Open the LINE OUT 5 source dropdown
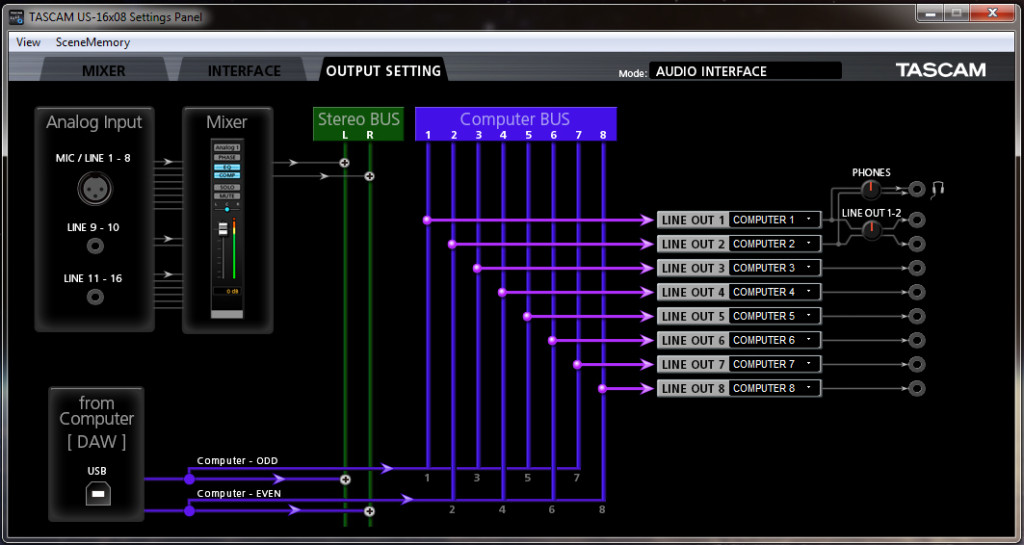Viewport: 1024px width, 545px height. [775, 317]
